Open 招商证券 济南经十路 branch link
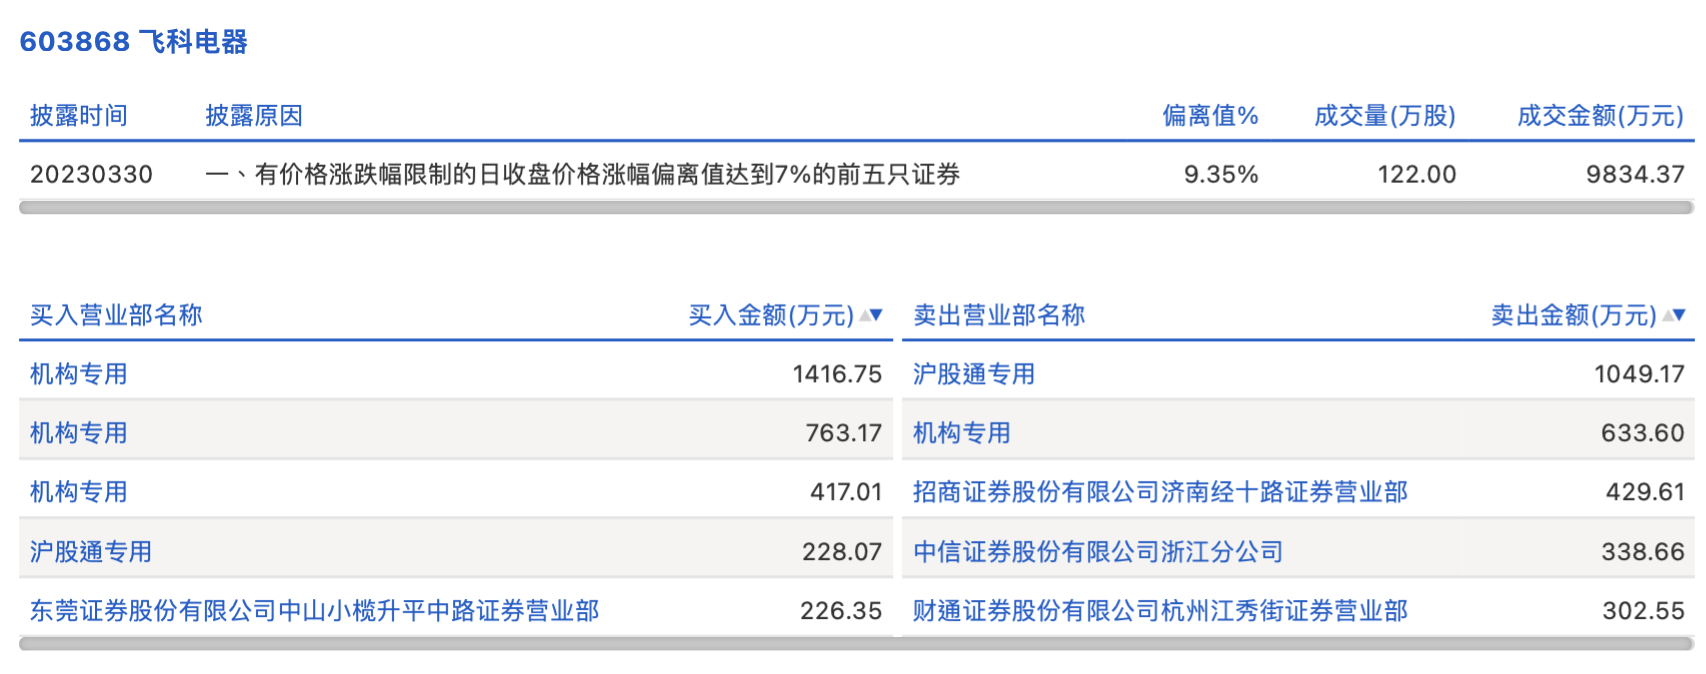 tap(1160, 492)
